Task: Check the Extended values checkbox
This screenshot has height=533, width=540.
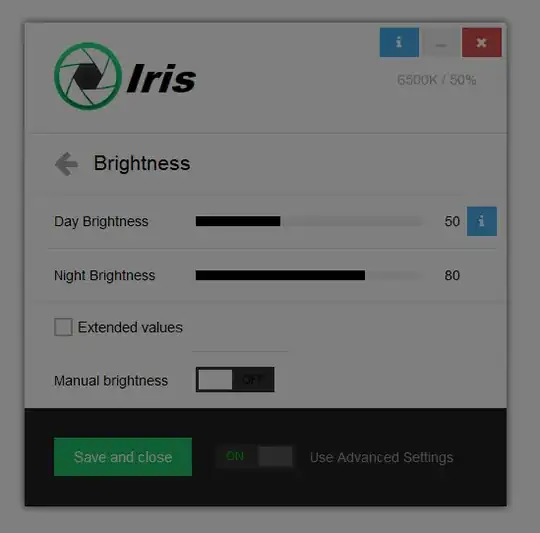Action: [63, 327]
